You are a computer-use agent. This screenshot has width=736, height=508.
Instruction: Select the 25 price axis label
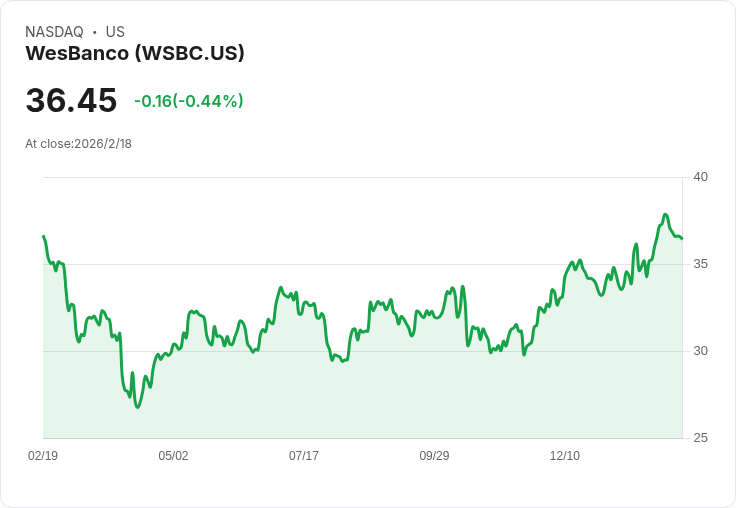701,438
